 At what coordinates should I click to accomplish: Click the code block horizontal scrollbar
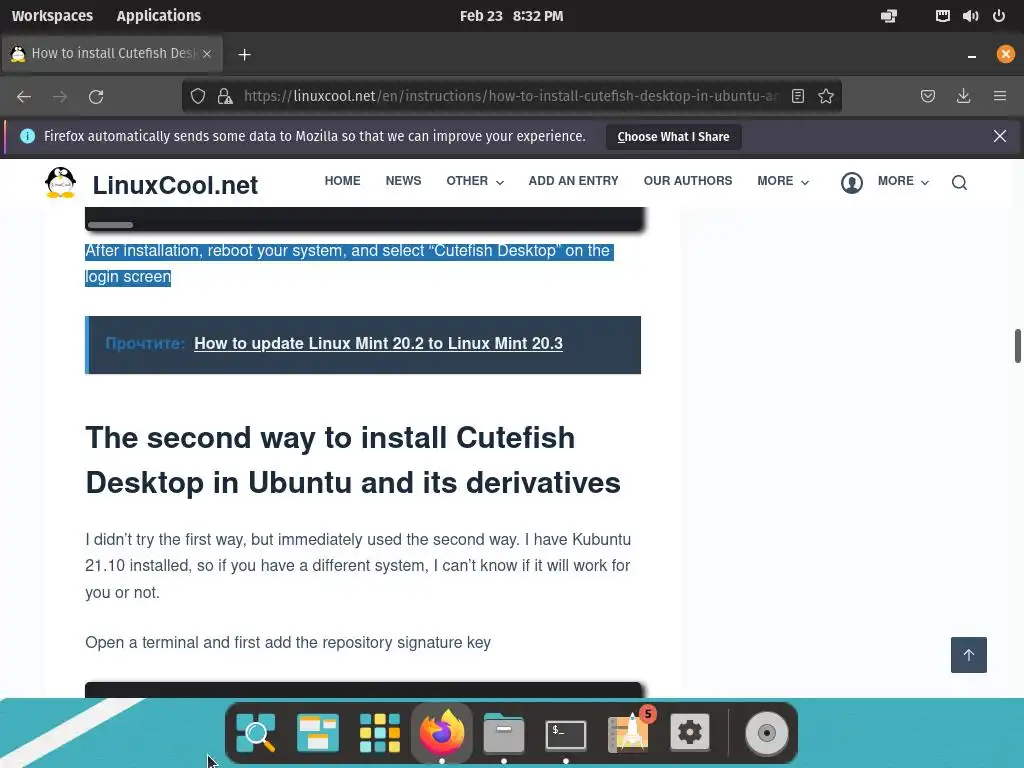[110, 225]
